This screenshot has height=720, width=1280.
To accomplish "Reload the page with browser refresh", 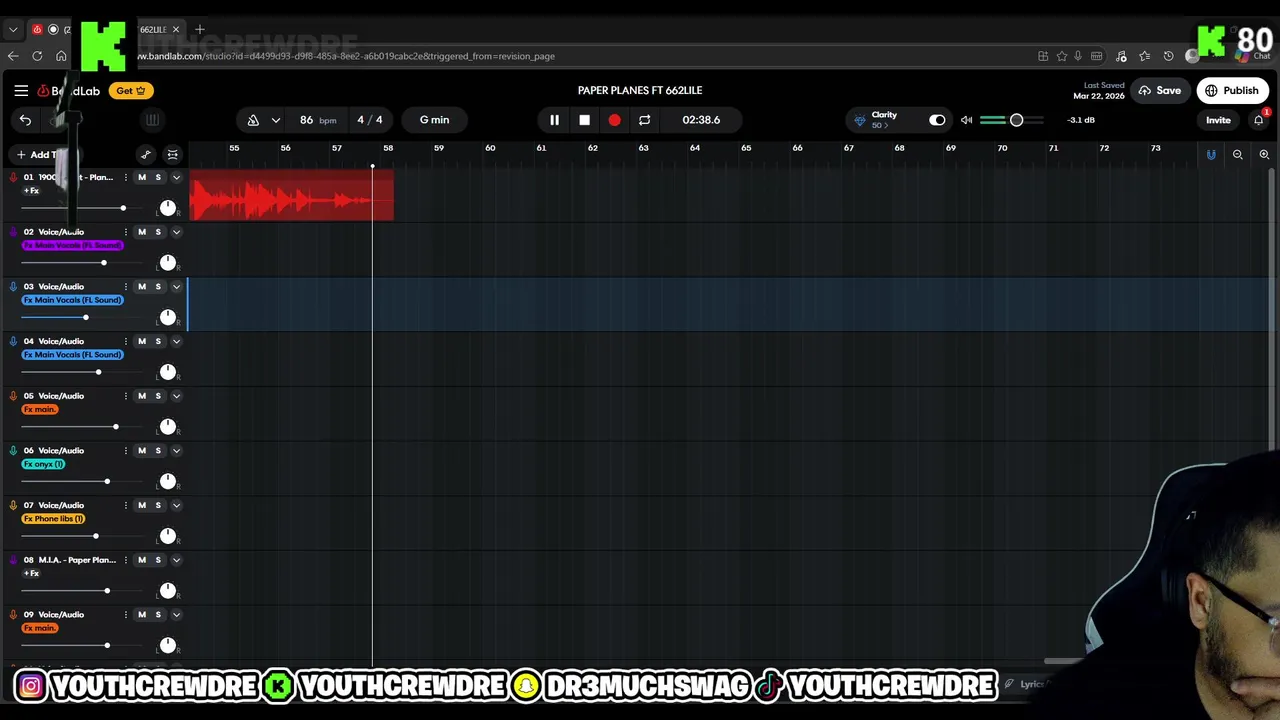I will 37,56.
